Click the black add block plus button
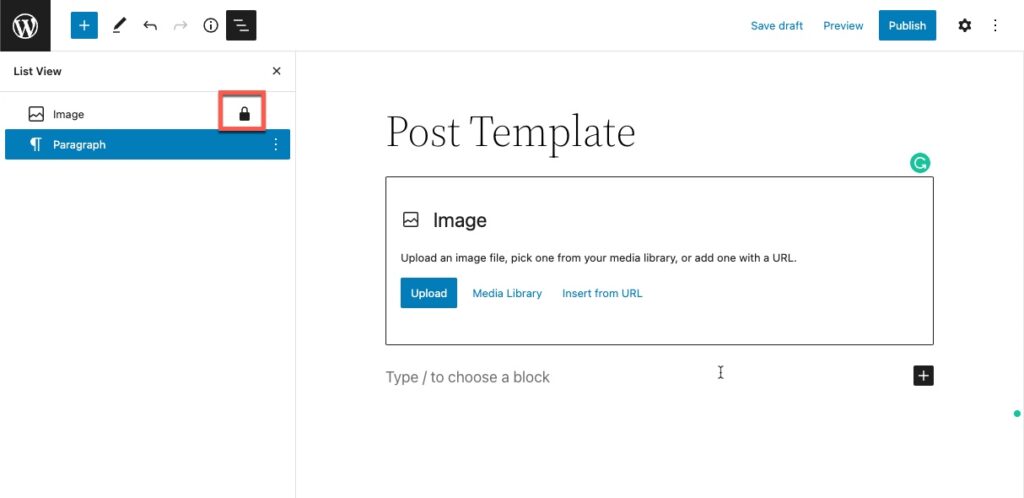The image size is (1024, 498). 923,376
